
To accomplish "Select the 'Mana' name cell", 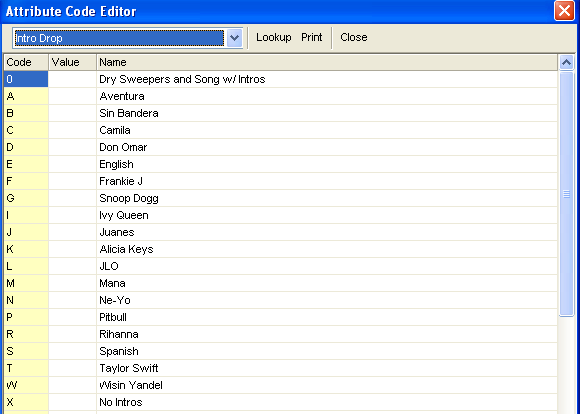I will tap(327, 283).
